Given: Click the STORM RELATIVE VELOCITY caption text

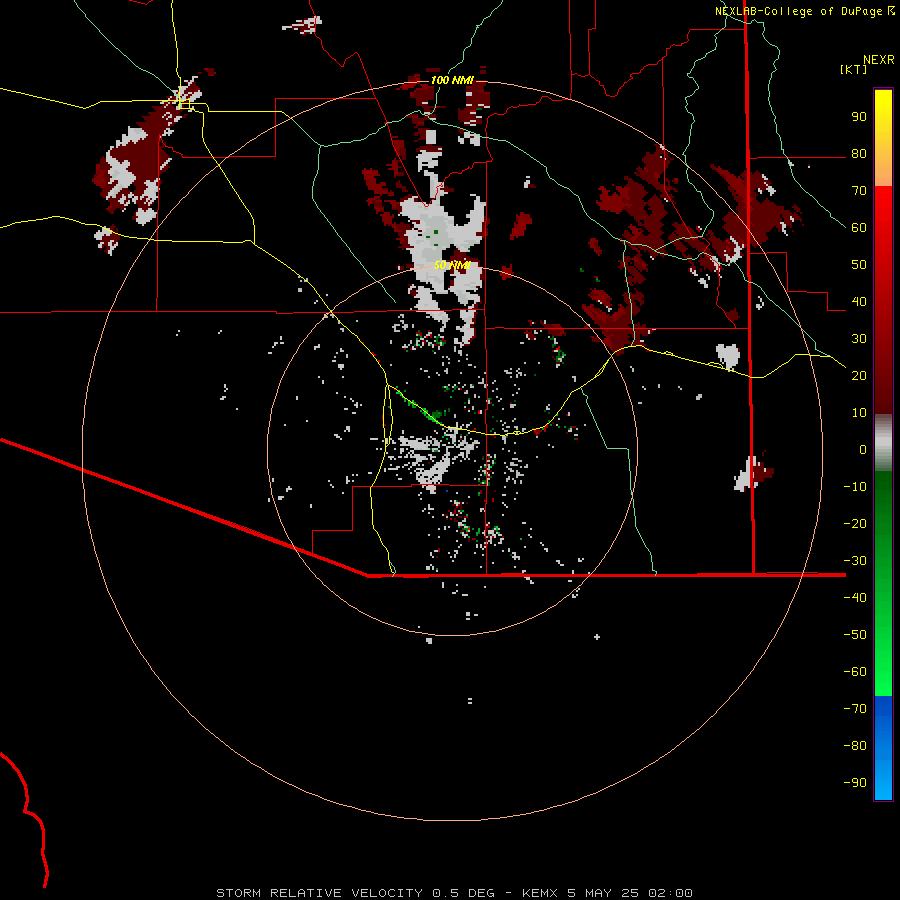Looking at the screenshot, I should pos(319,893).
